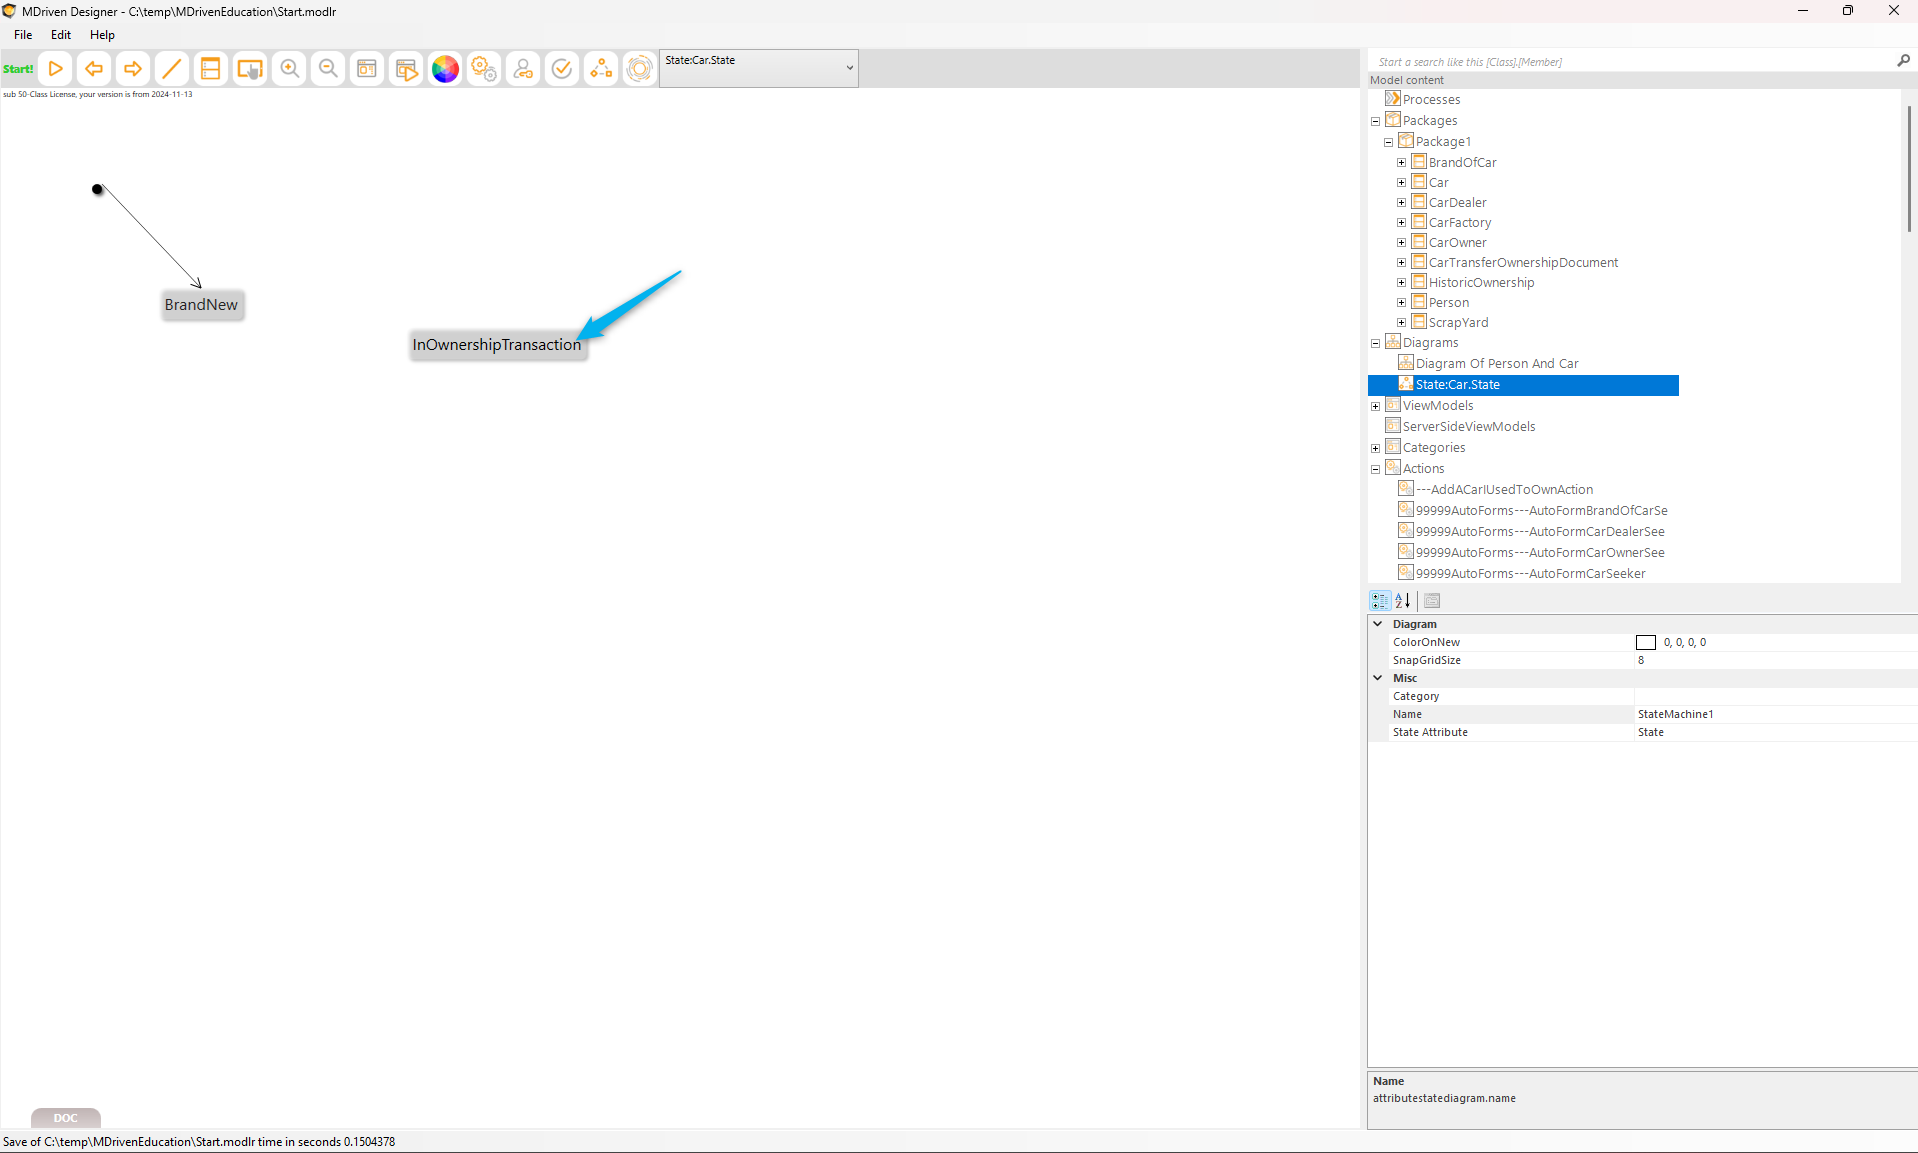The image size is (1918, 1153).
Task: Open the State:Car.State diagram dropdown
Action: [849, 68]
